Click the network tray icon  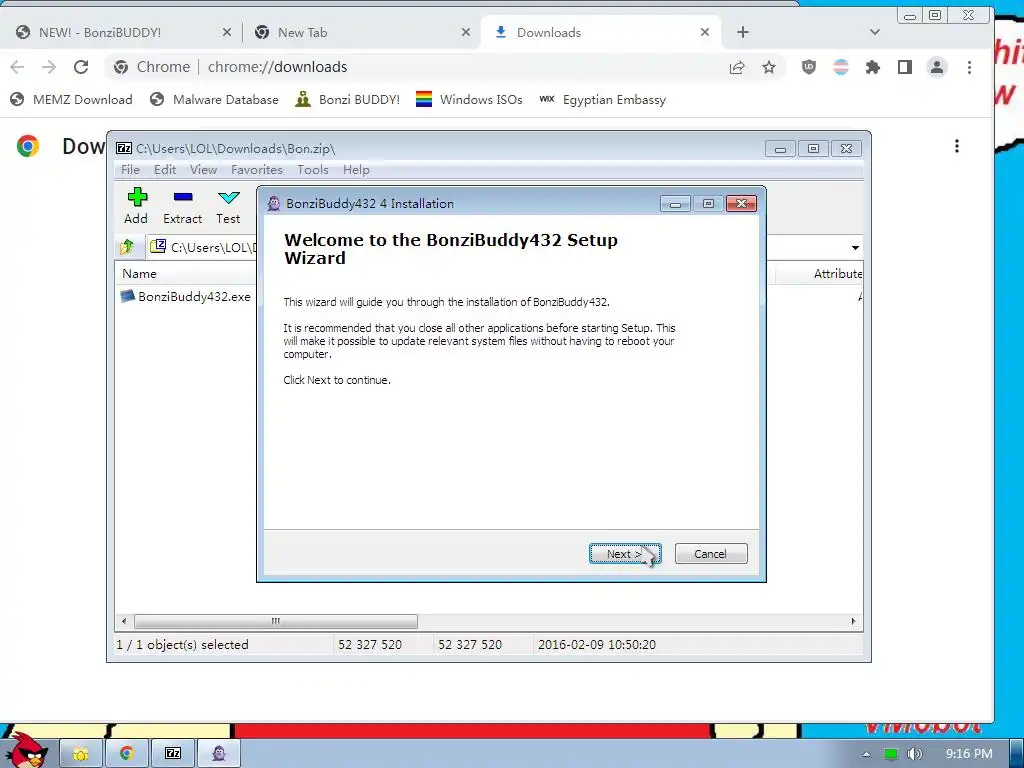[x=890, y=754]
